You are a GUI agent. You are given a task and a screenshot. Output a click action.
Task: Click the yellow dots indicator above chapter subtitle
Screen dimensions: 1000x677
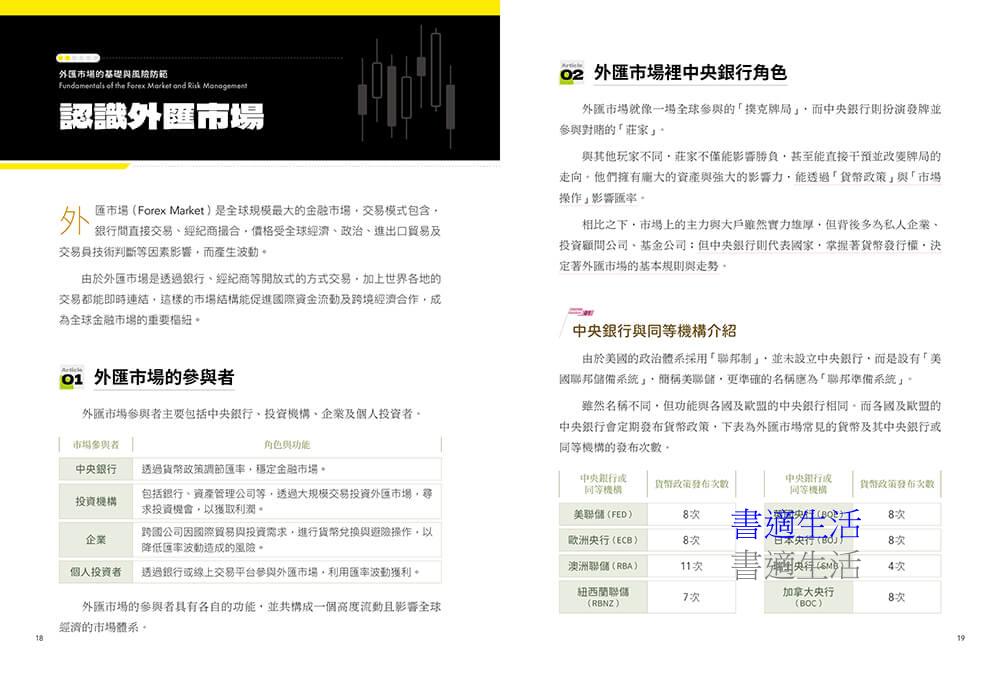click(x=77, y=59)
